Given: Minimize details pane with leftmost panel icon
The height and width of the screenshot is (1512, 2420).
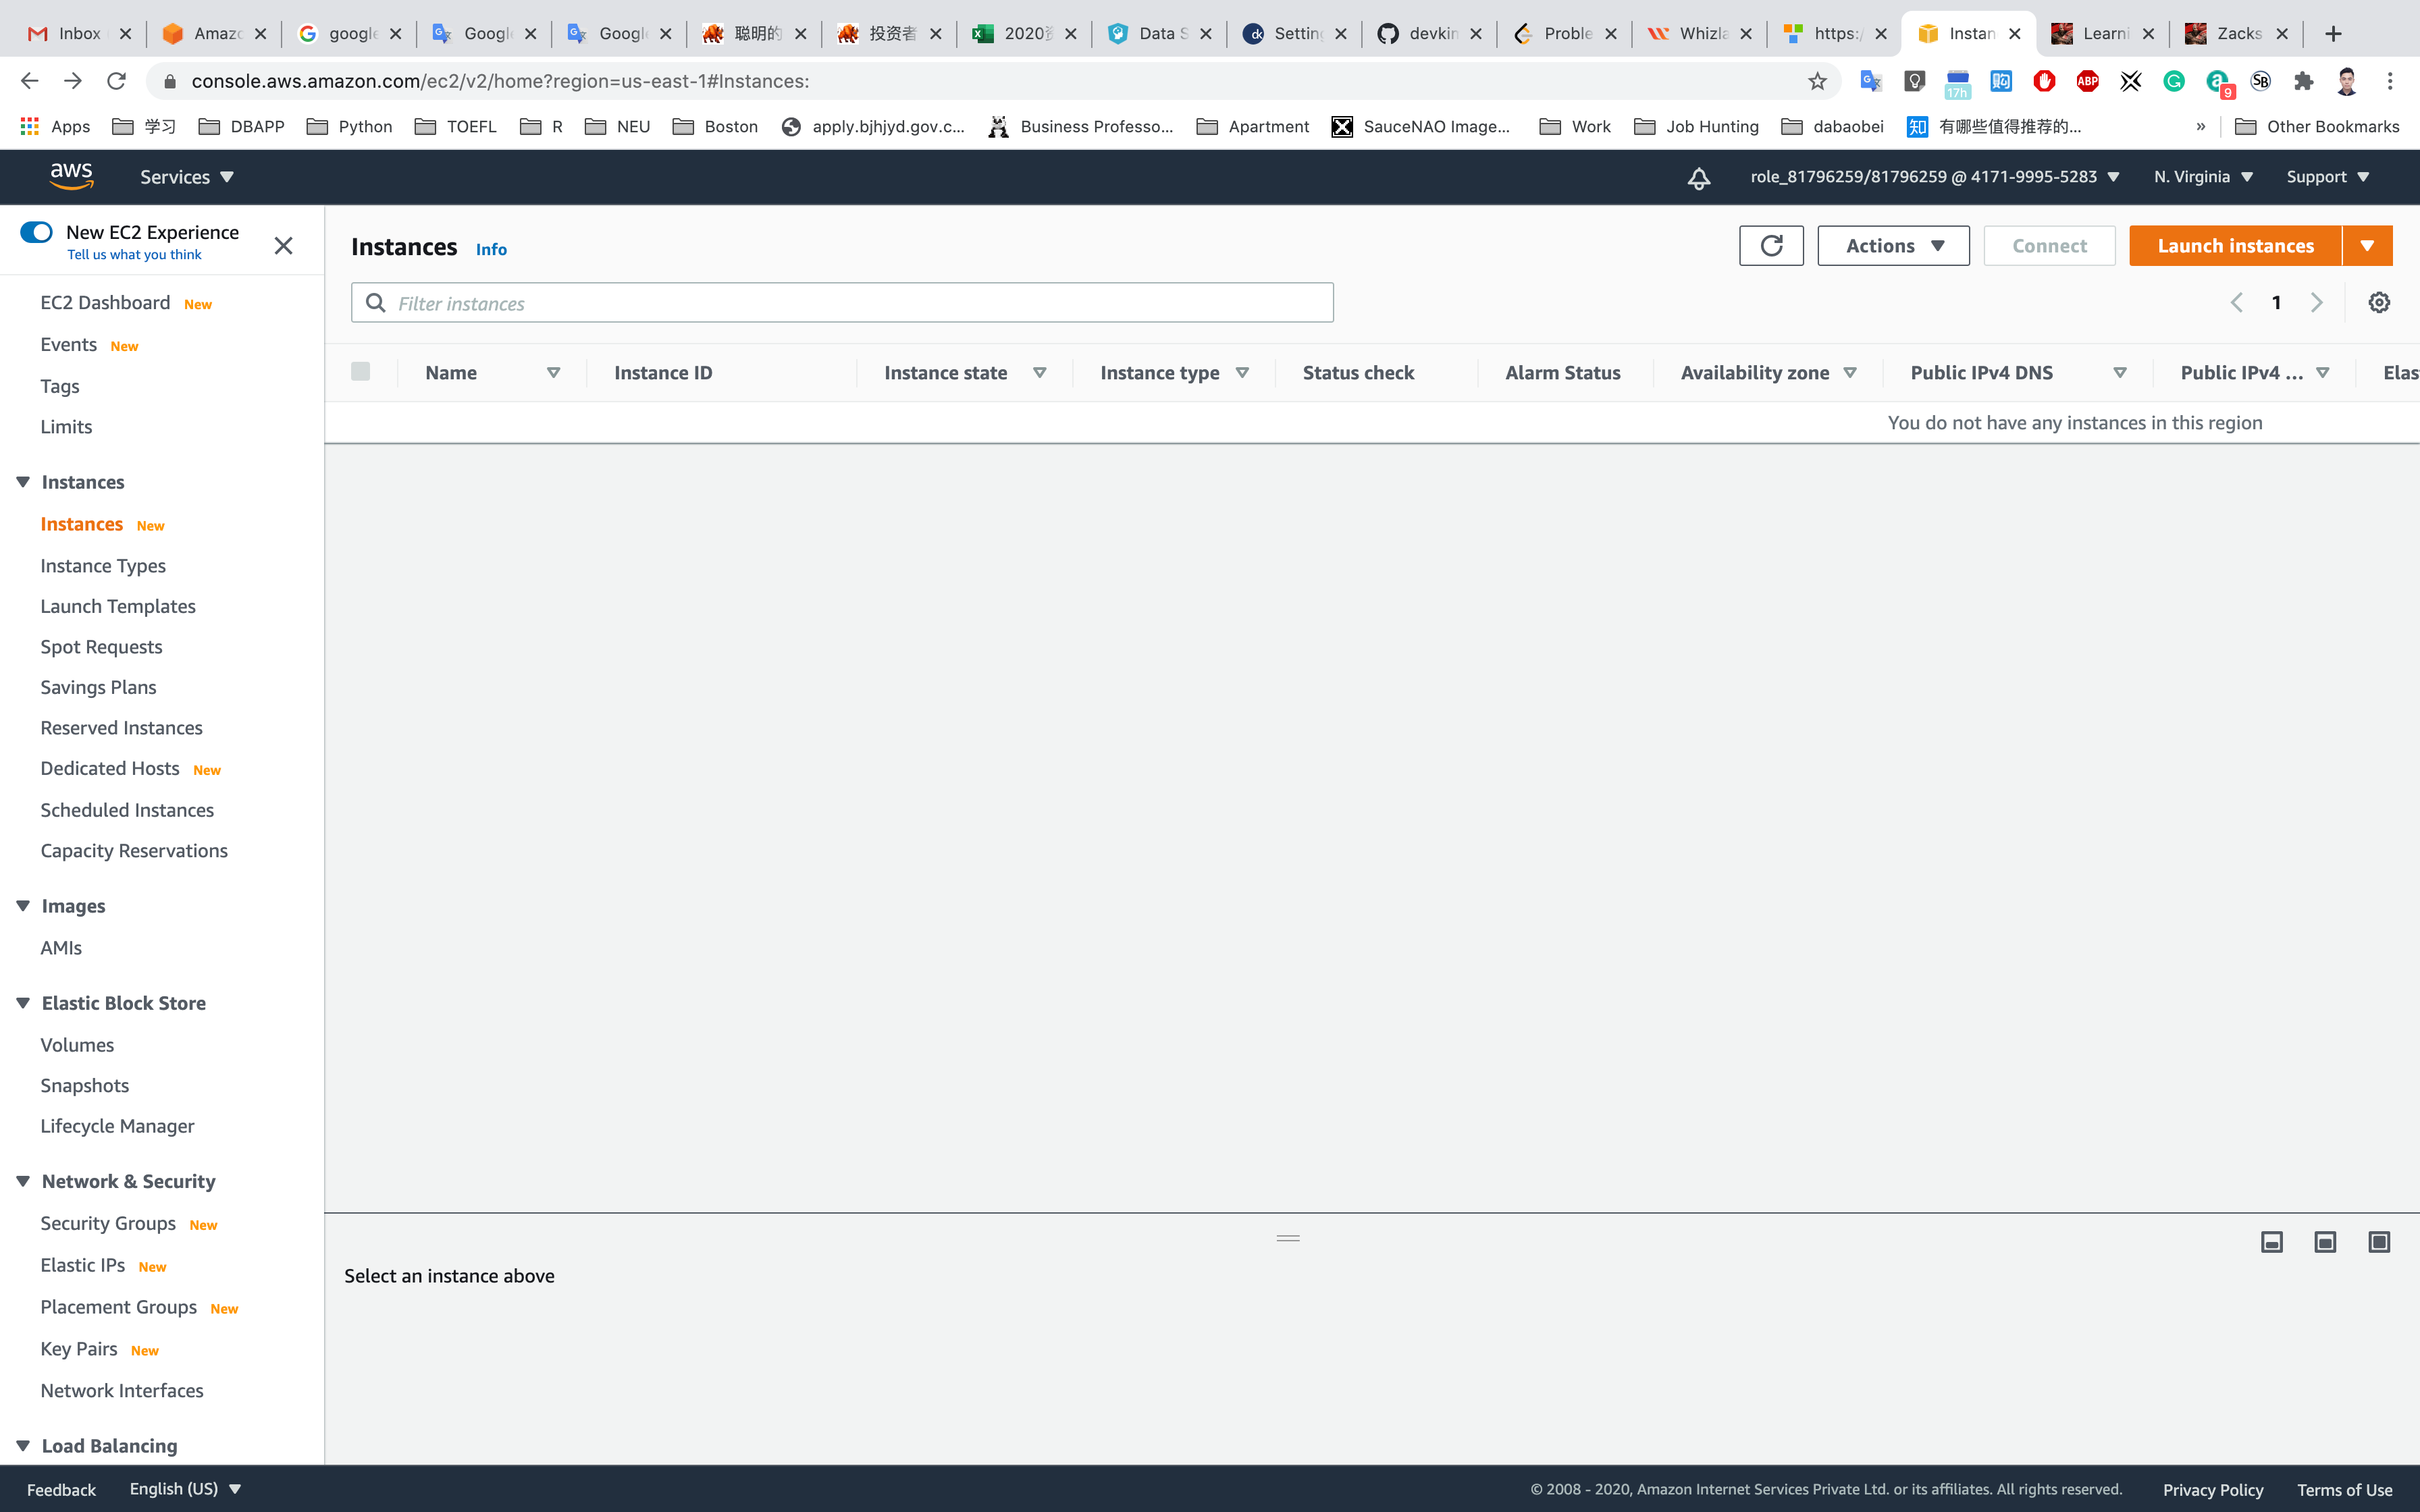Looking at the screenshot, I should point(2271,1242).
